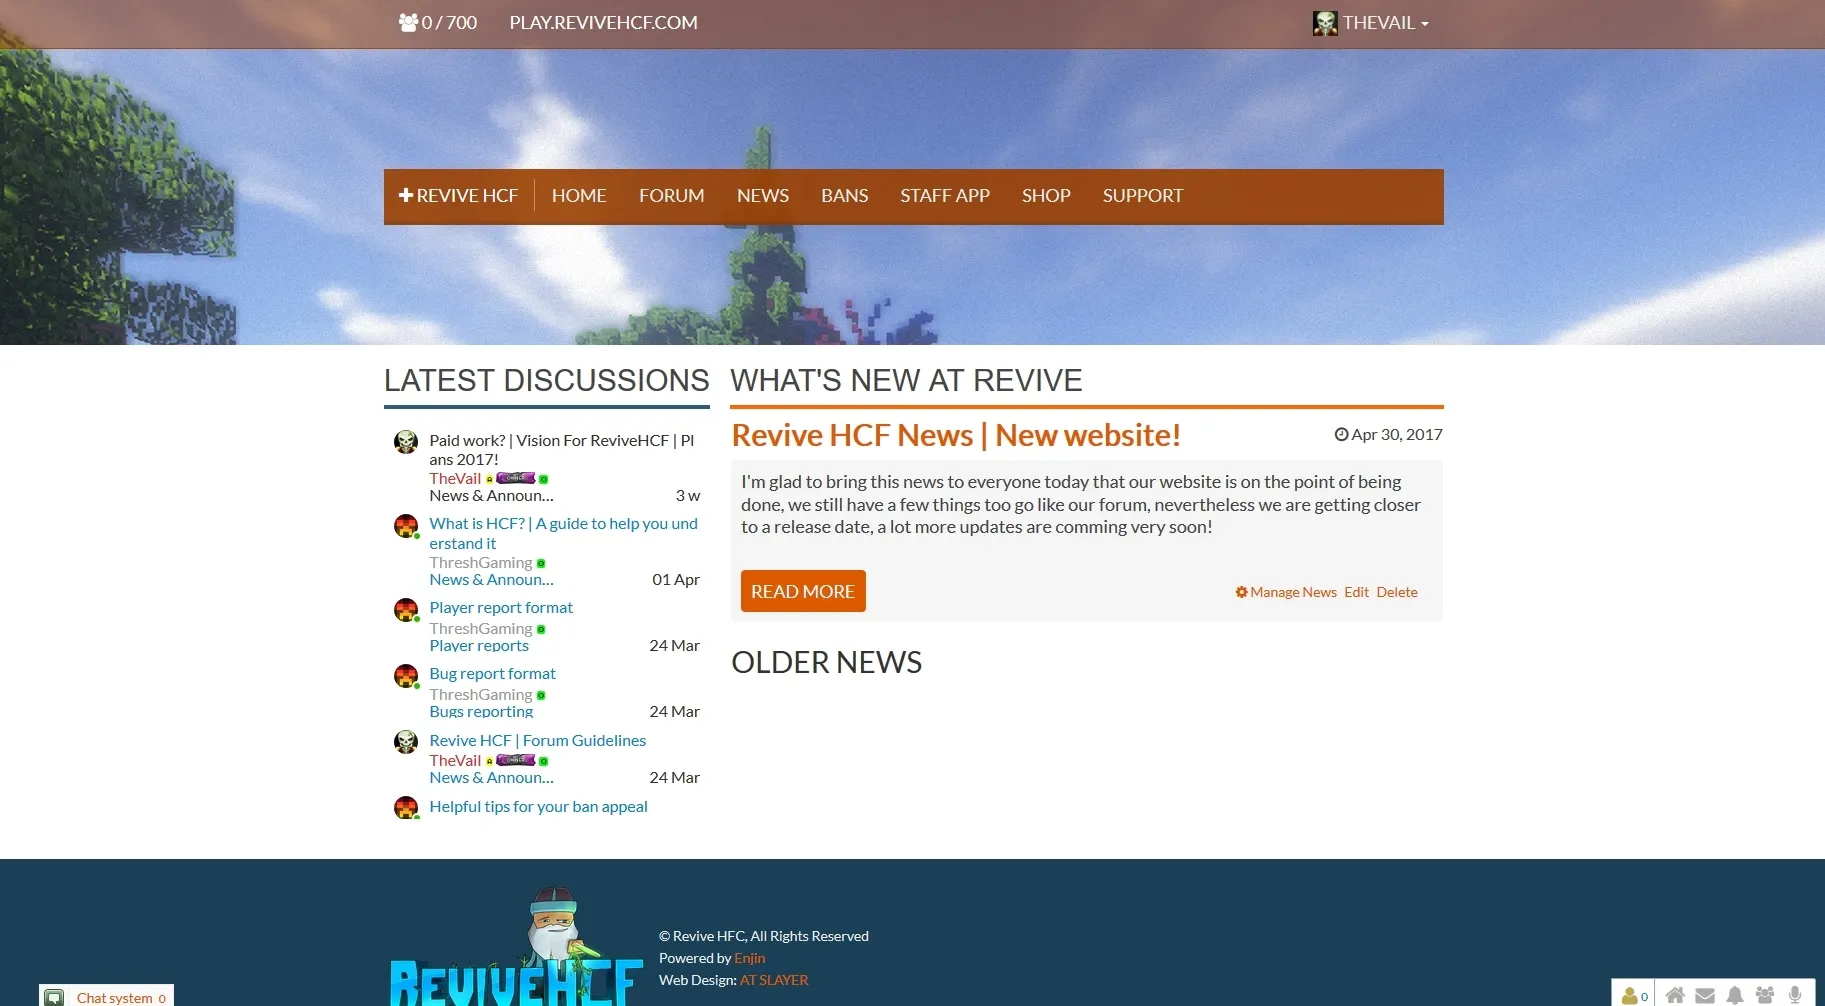Viewport: 1825px width, 1006px height.
Task: Click the Edit news link
Action: click(1356, 592)
